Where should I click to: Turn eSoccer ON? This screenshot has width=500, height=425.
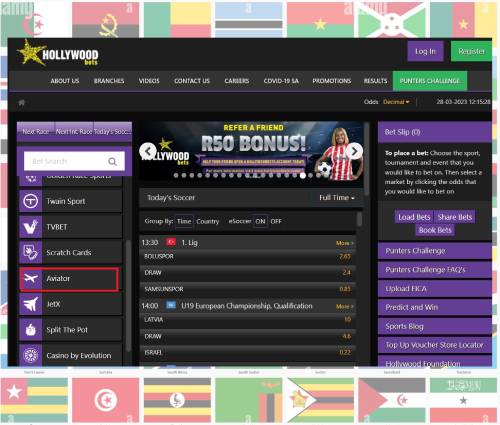(260, 221)
